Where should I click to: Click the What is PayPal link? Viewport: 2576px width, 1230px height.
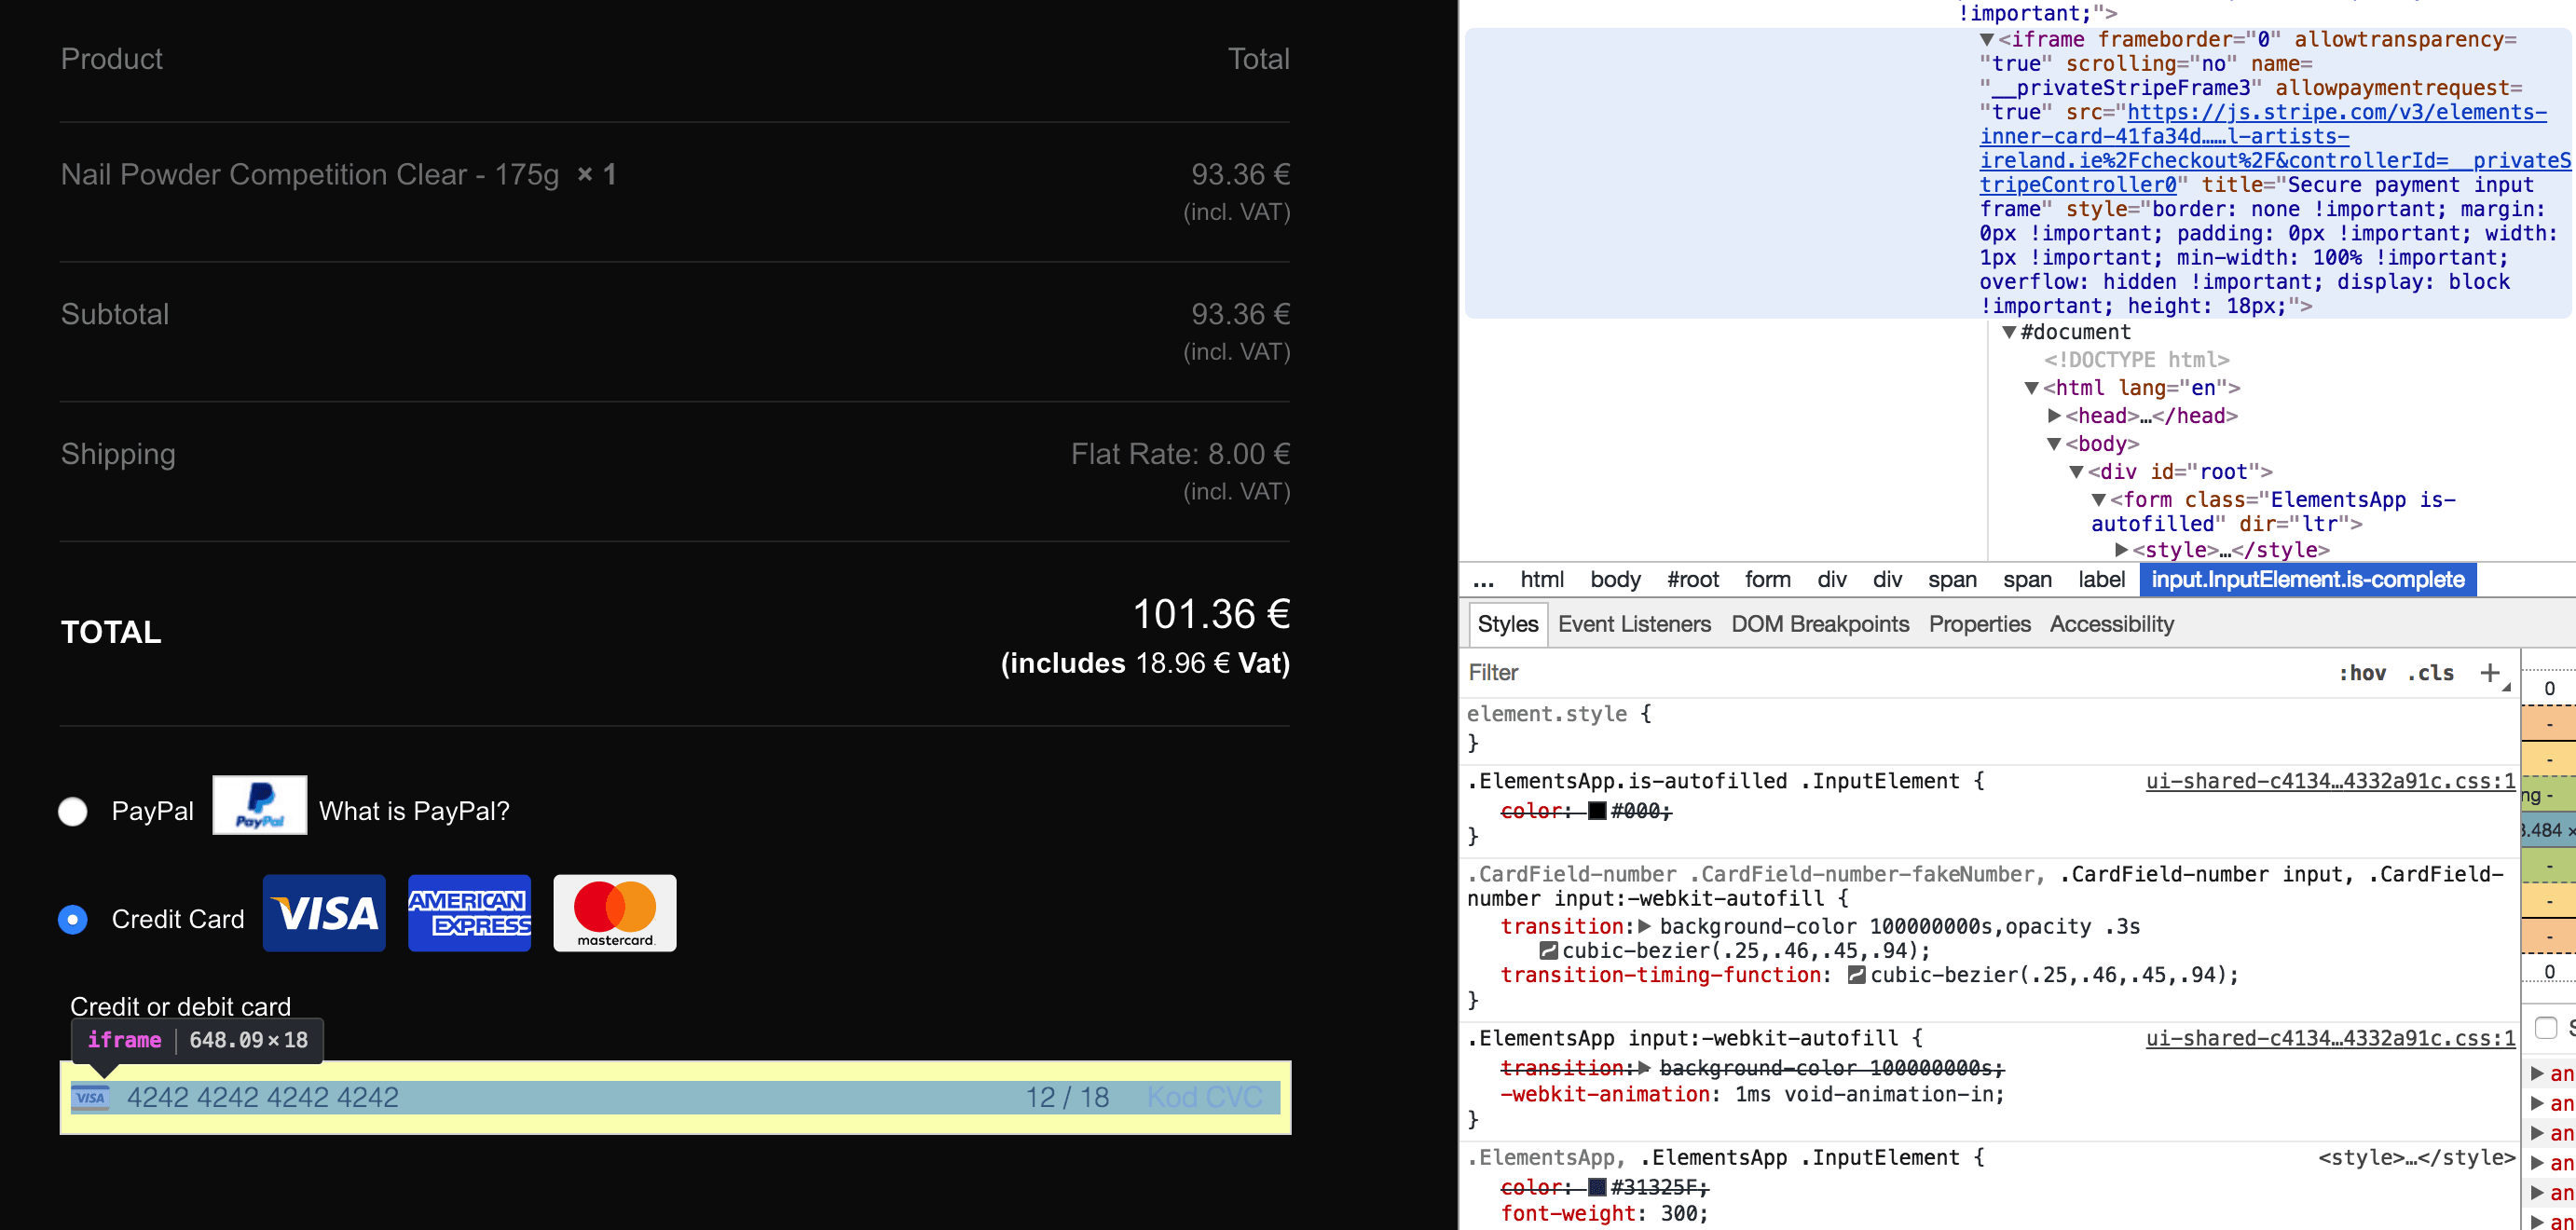point(414,811)
